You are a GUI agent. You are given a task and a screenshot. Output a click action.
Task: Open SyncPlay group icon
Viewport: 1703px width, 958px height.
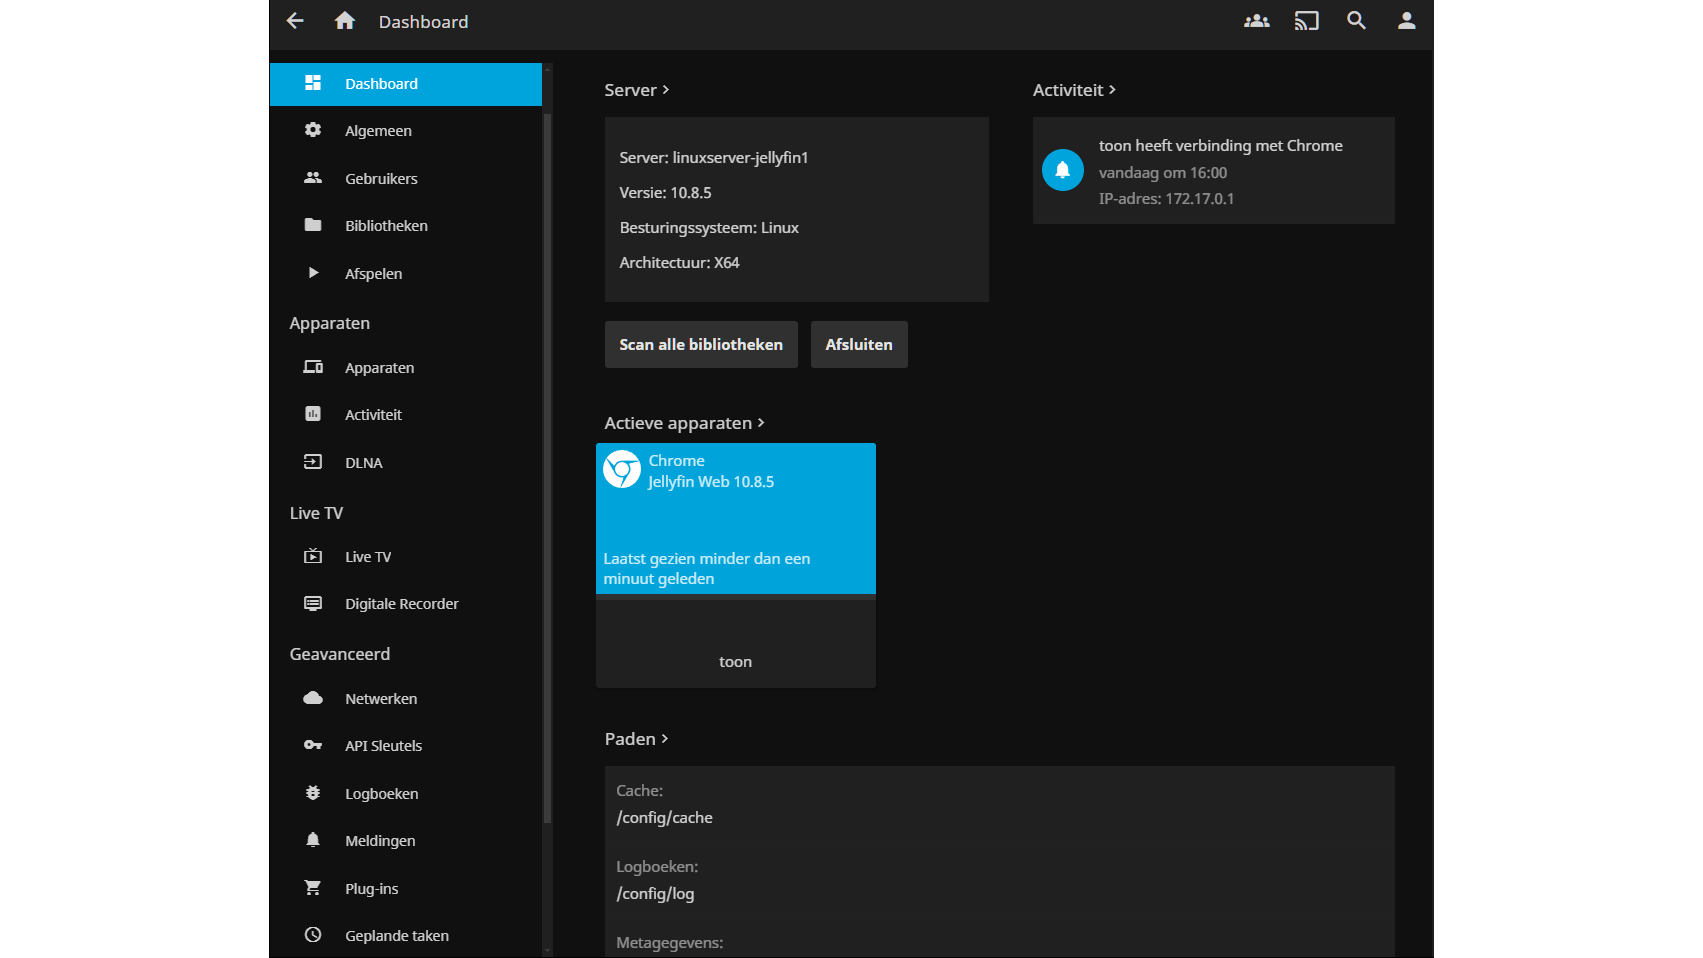pos(1256,21)
